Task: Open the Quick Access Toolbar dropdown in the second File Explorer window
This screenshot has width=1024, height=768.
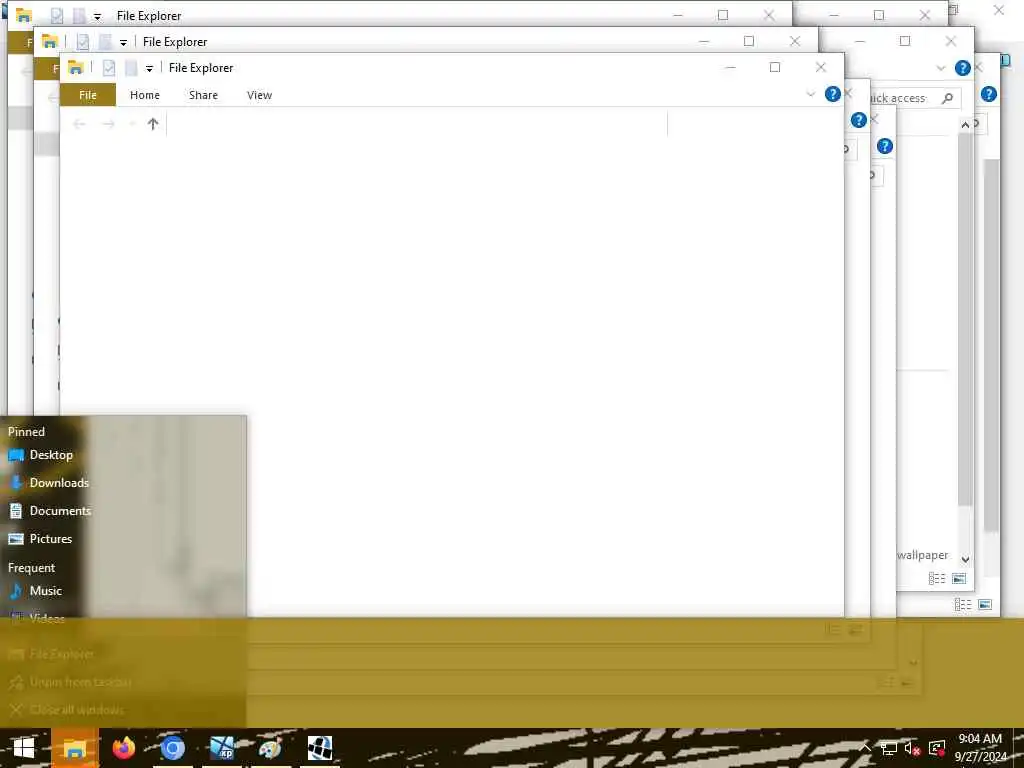Action: pos(123,42)
